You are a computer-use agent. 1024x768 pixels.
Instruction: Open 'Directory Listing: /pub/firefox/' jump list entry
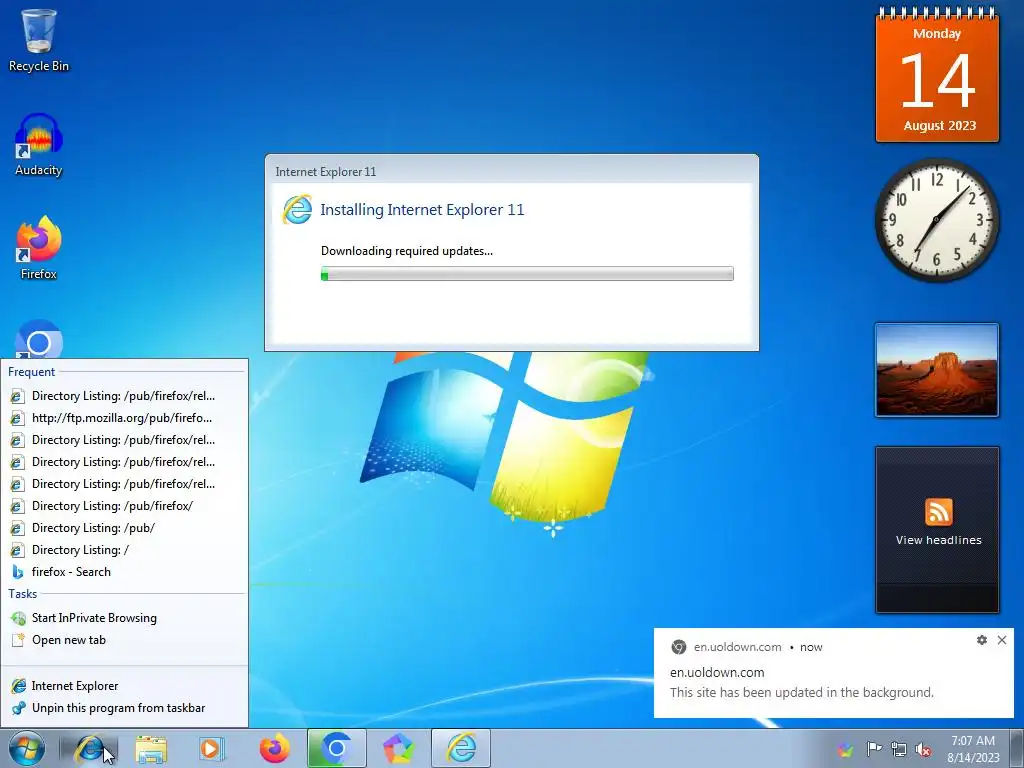[124, 505]
